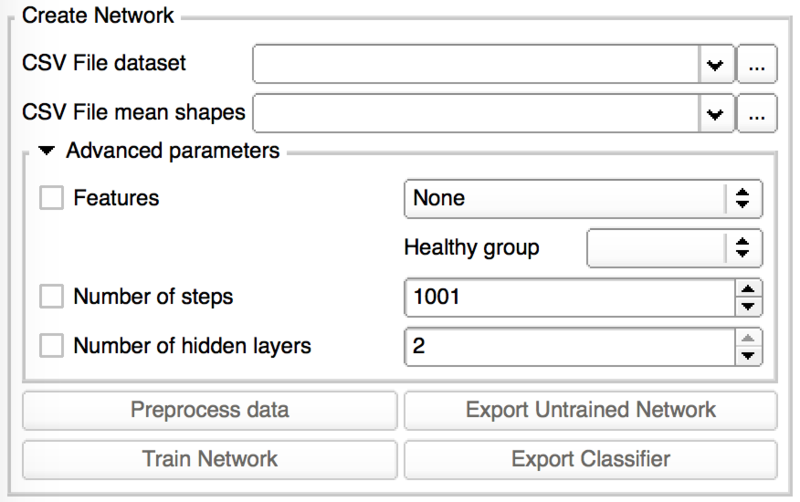Viewport: 800px width, 502px height.
Task: Click the browse button for CSV File dataset
Action: (756, 64)
